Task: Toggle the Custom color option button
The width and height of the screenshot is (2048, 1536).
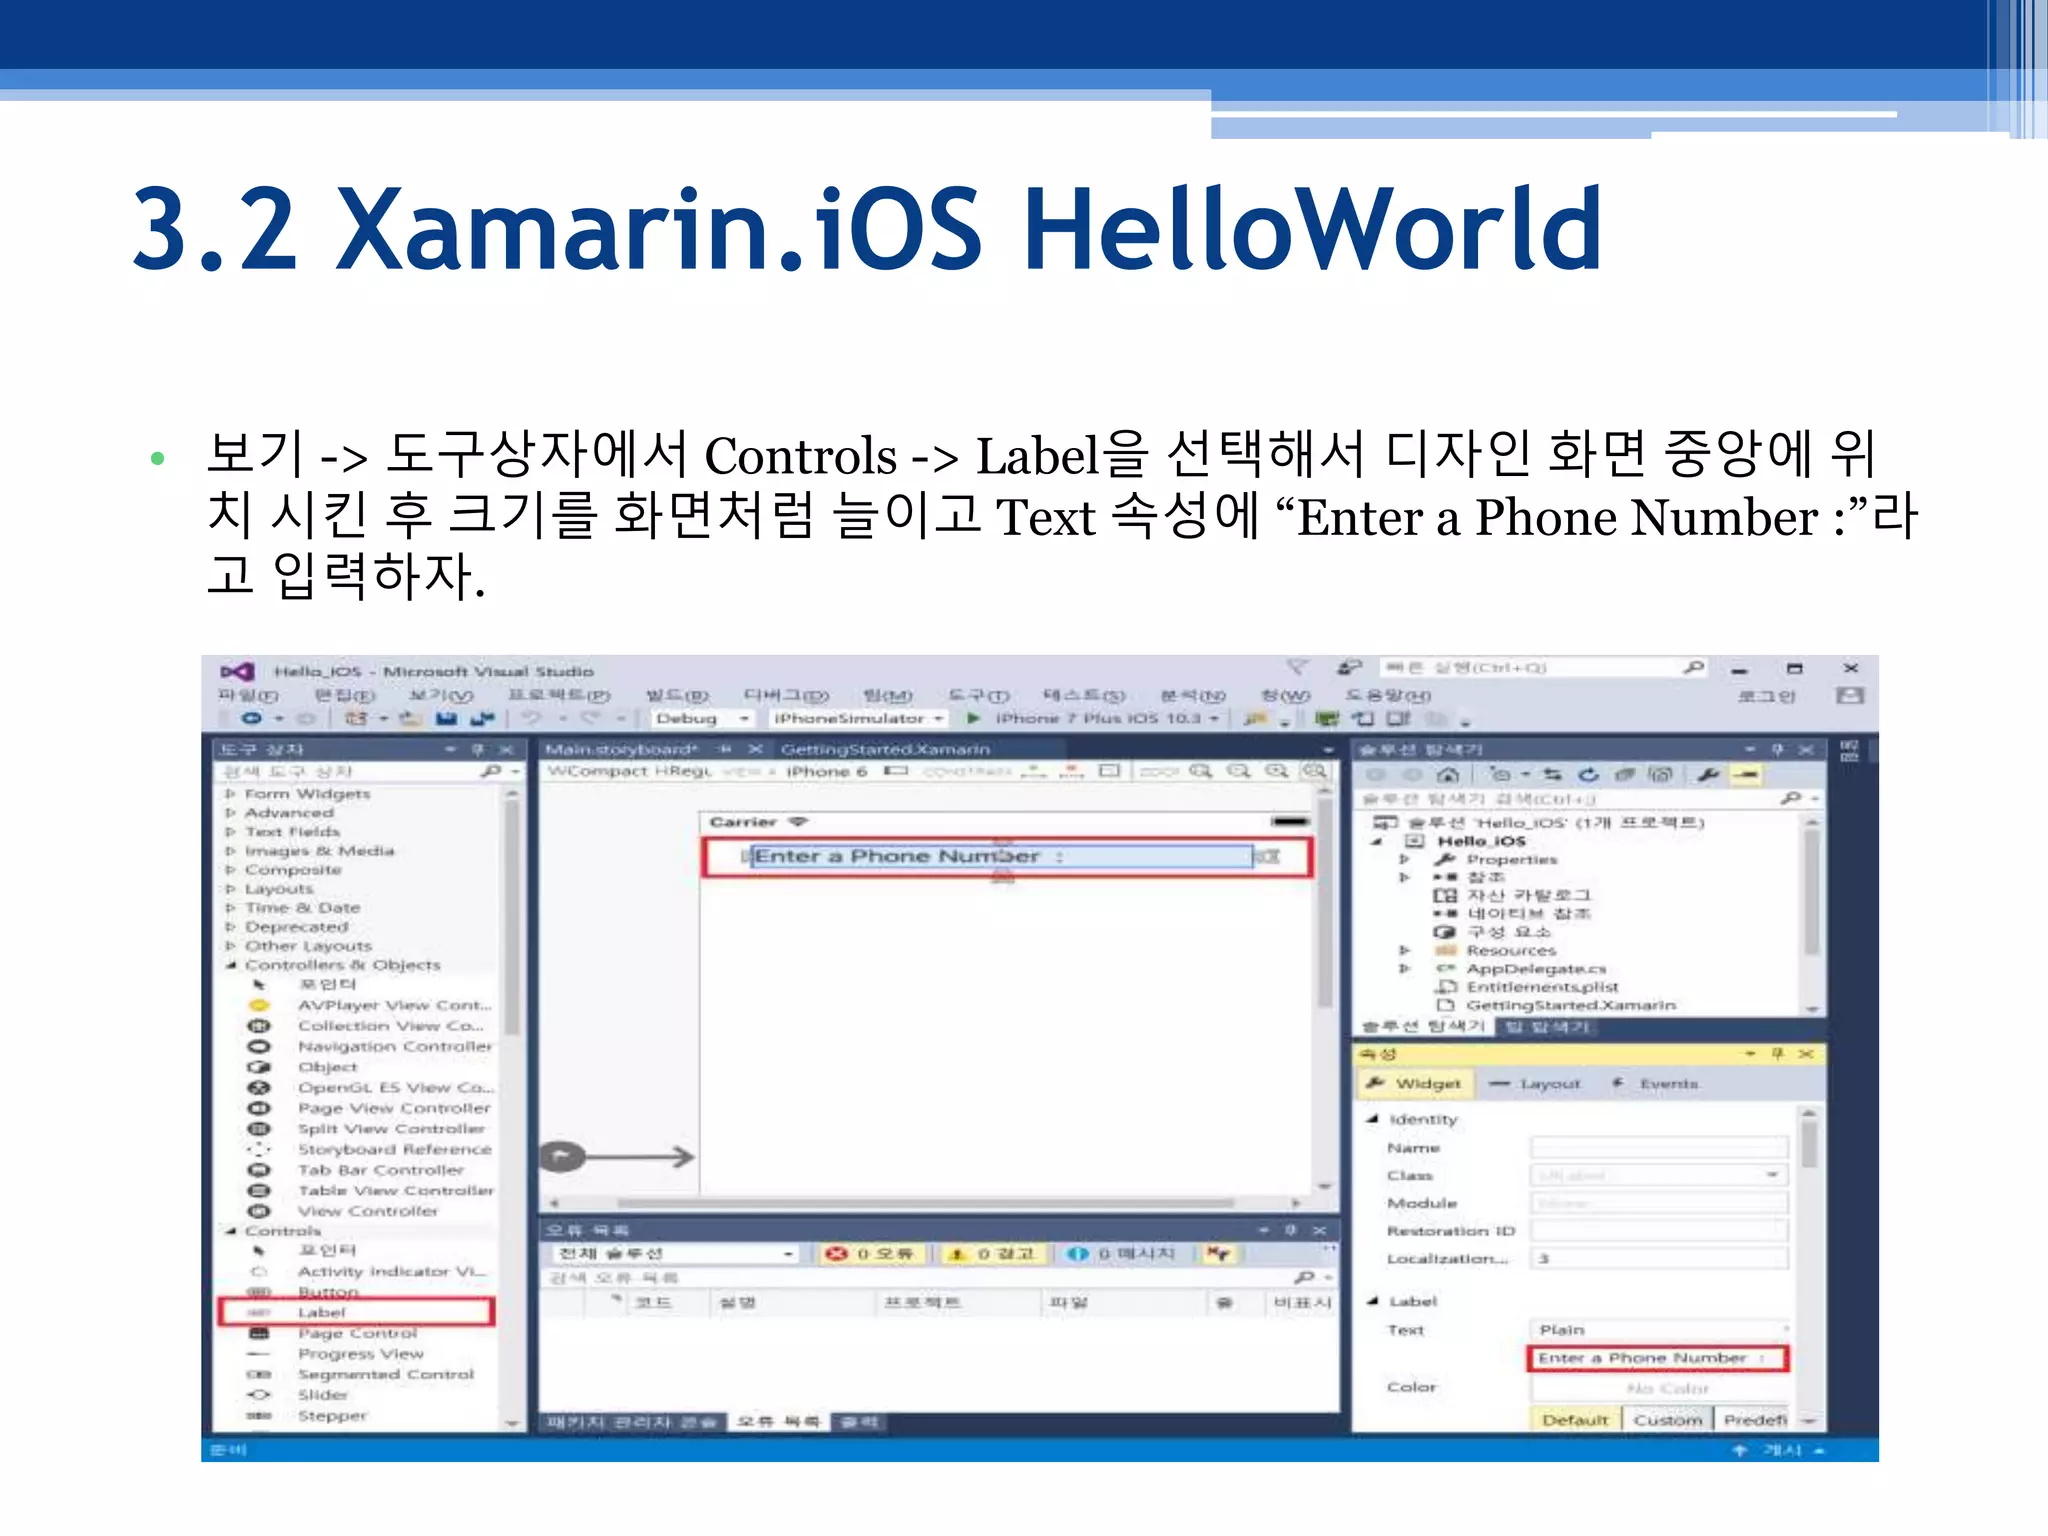Action: pos(1667,1420)
